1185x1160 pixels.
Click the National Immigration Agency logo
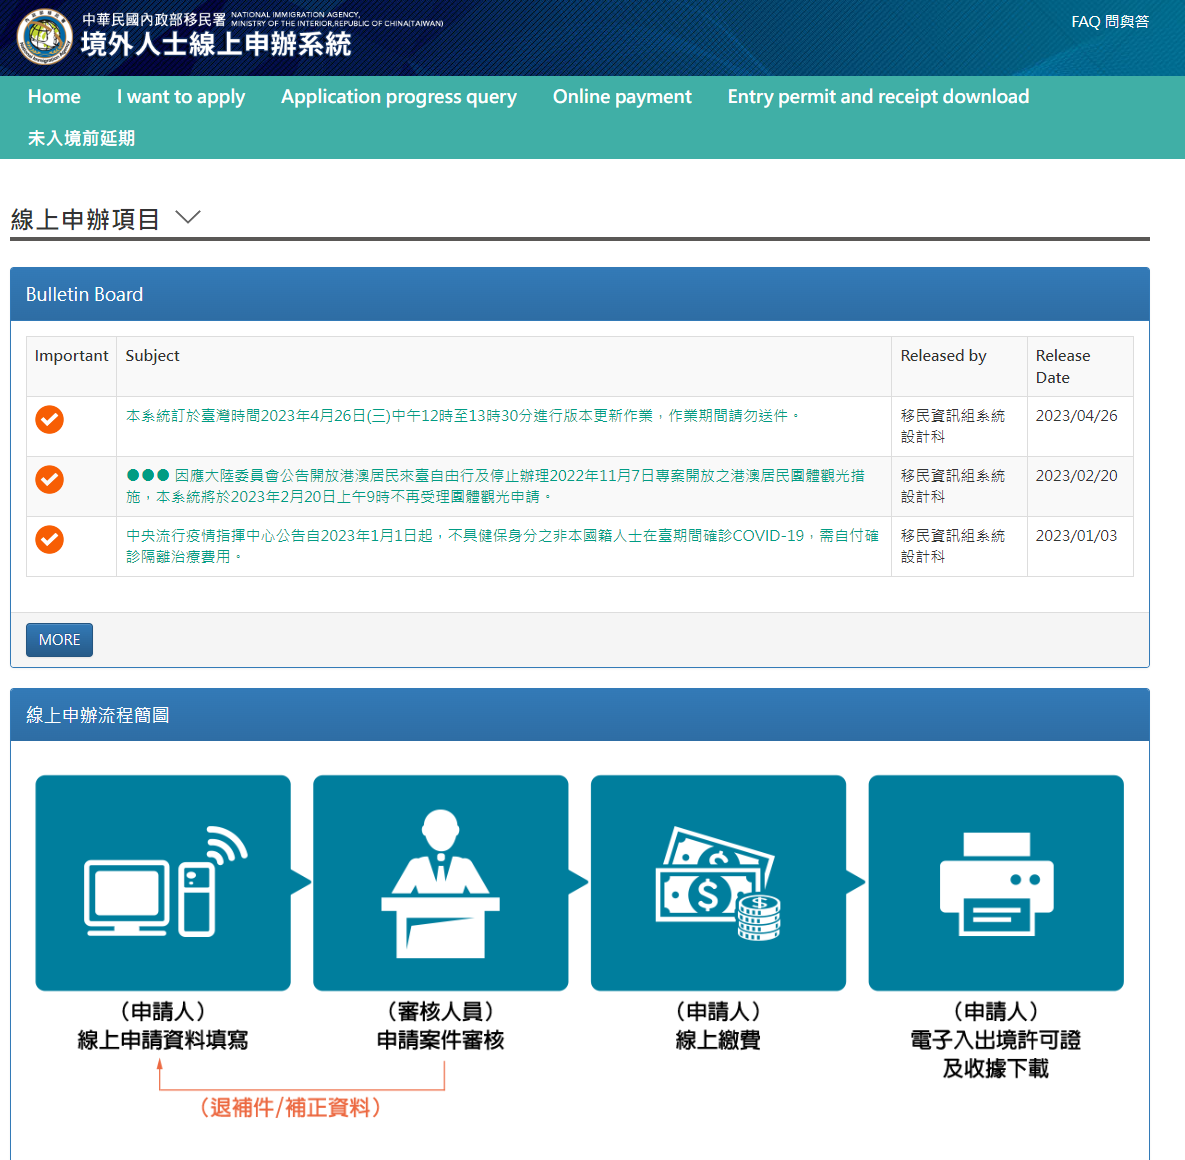click(44, 37)
